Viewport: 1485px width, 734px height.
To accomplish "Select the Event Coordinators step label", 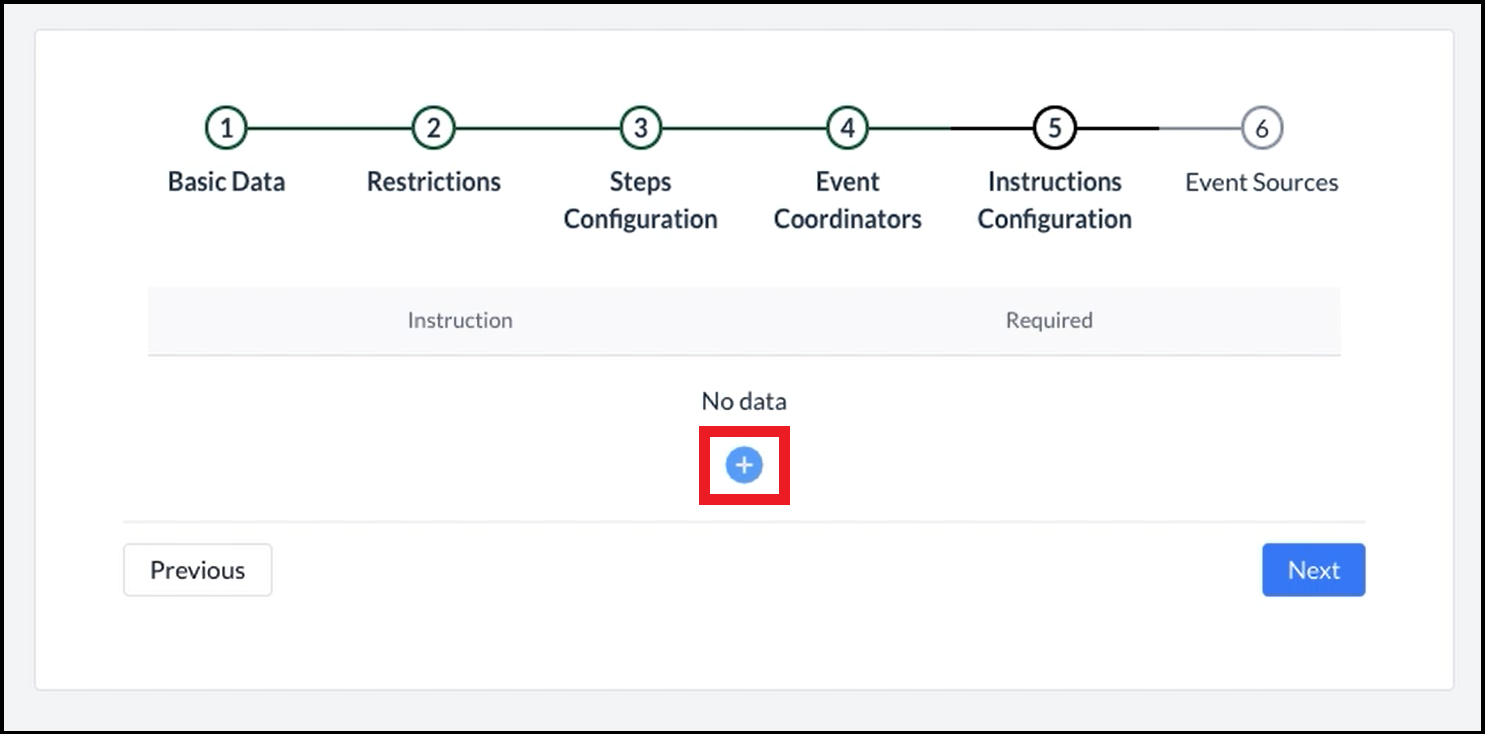I will tap(848, 200).
